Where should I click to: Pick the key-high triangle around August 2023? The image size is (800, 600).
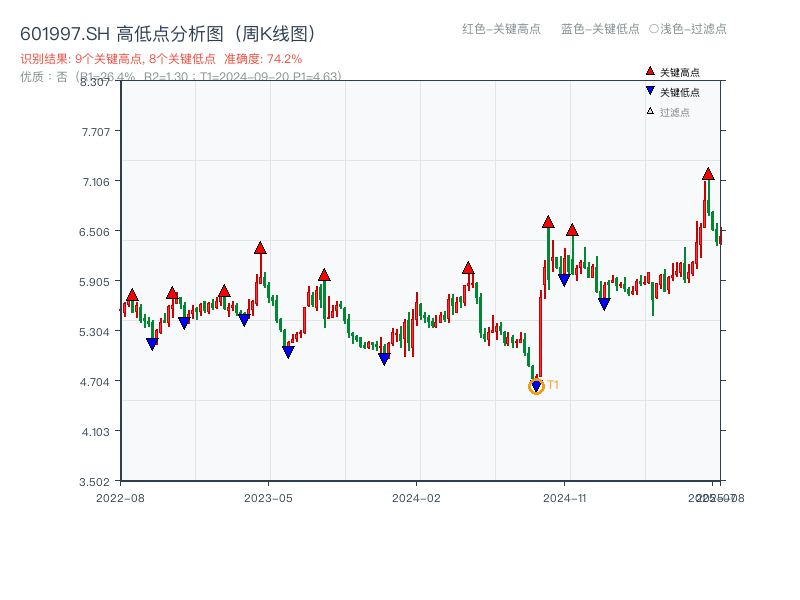pos(324,275)
